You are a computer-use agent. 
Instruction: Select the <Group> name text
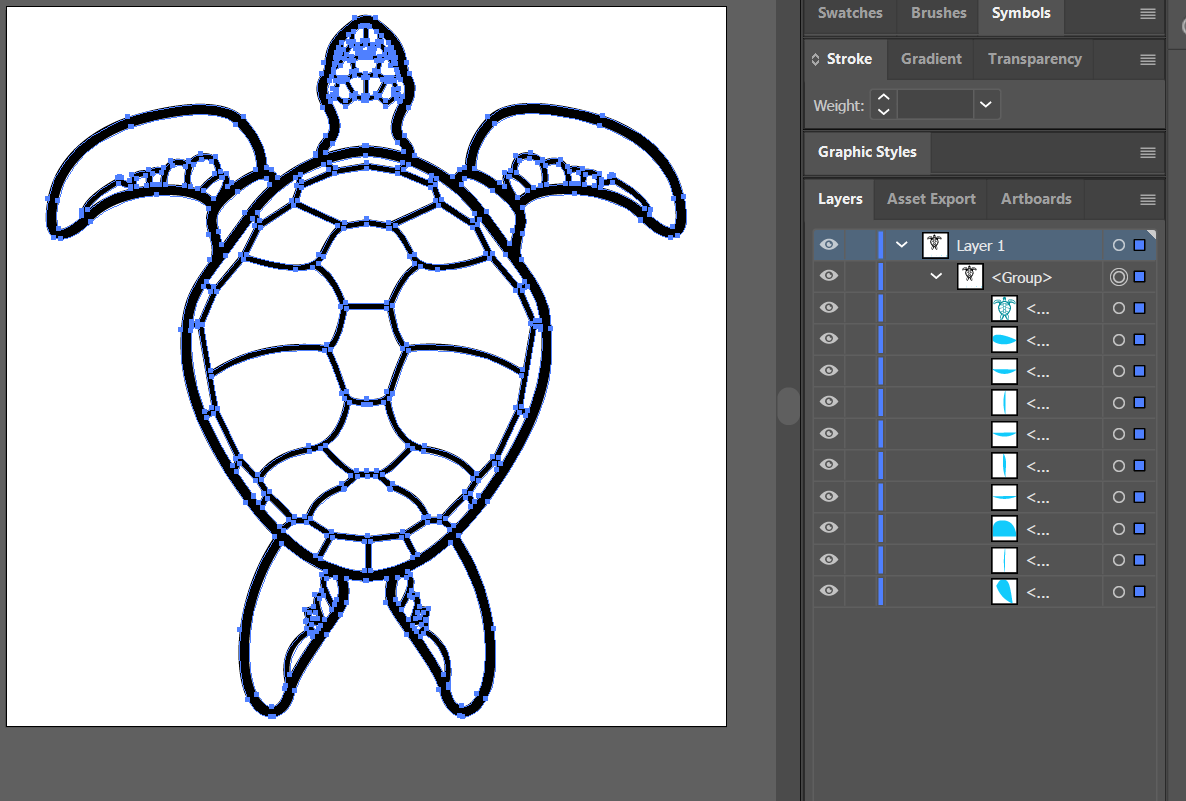click(x=1021, y=278)
